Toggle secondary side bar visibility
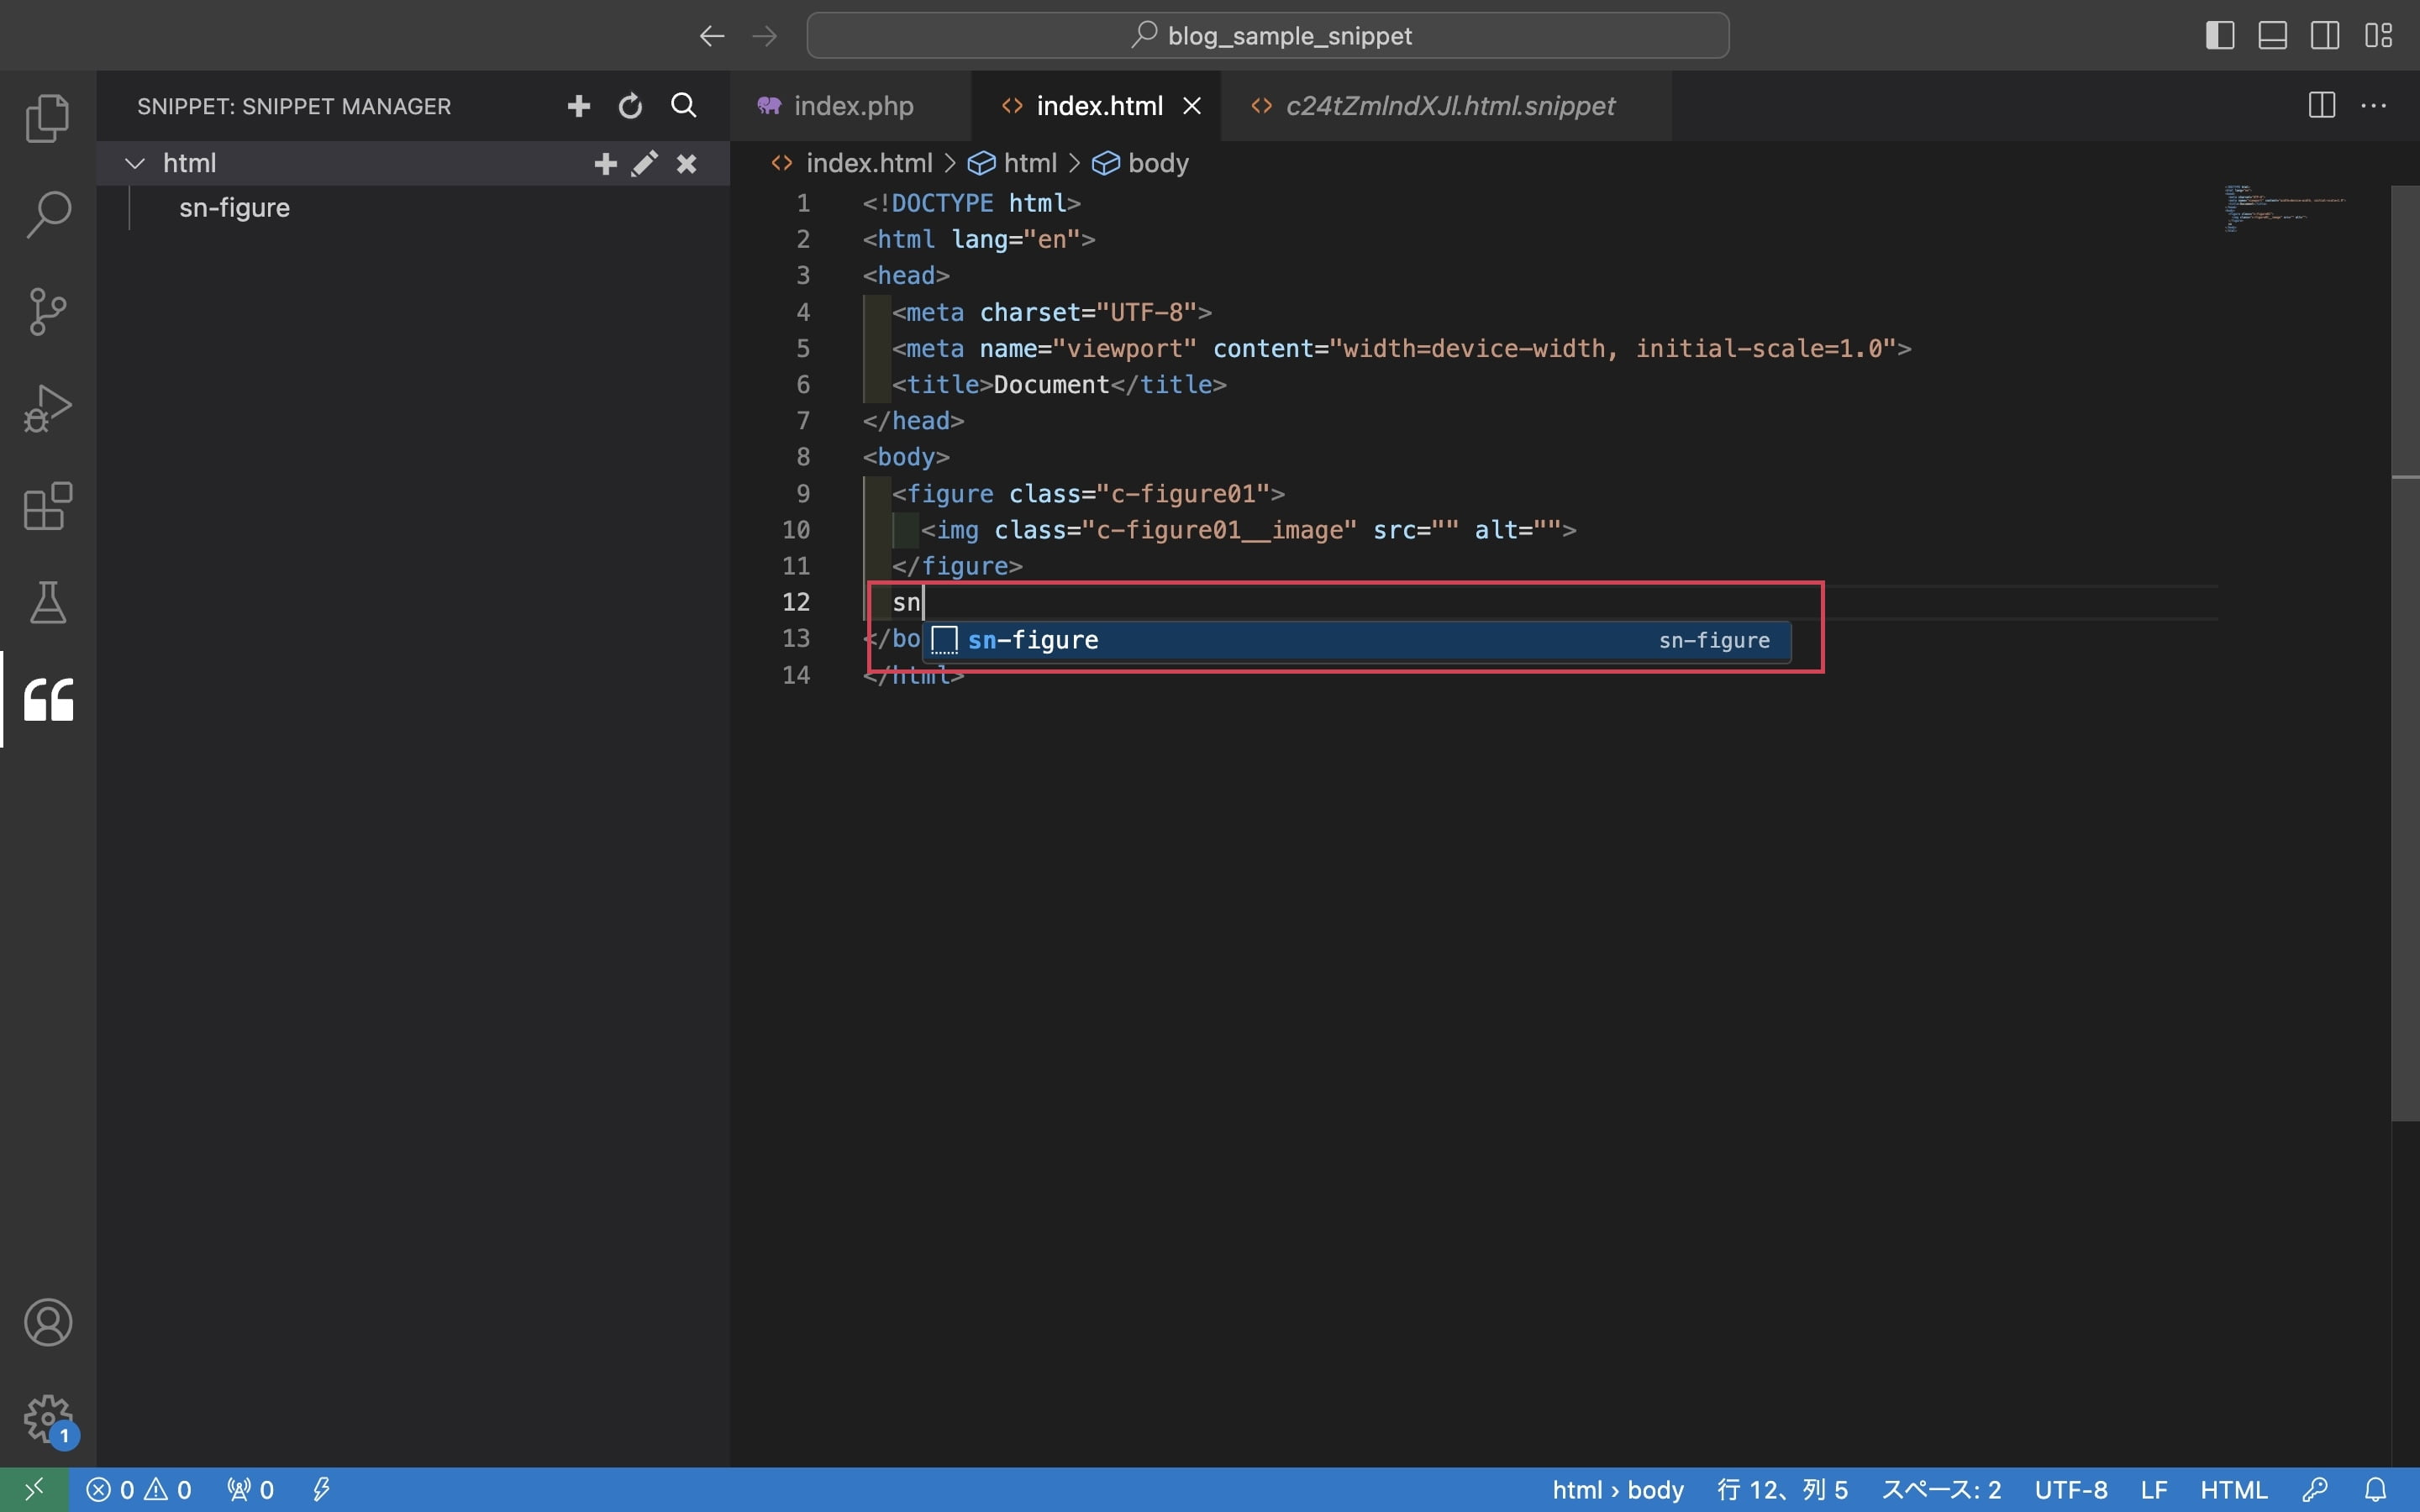This screenshot has height=1512, width=2420. [2324, 36]
